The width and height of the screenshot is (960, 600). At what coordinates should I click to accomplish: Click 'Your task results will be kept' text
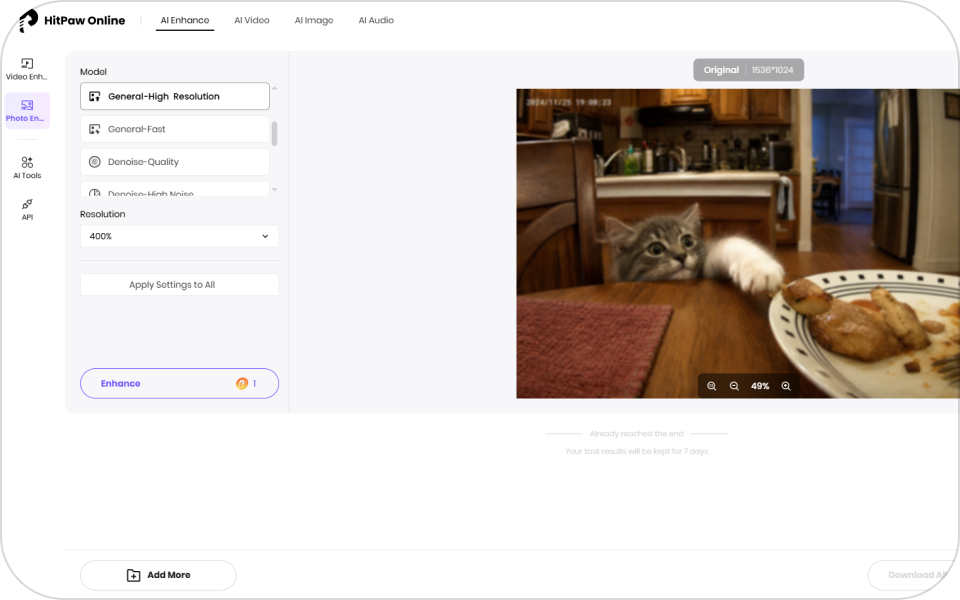pos(636,451)
